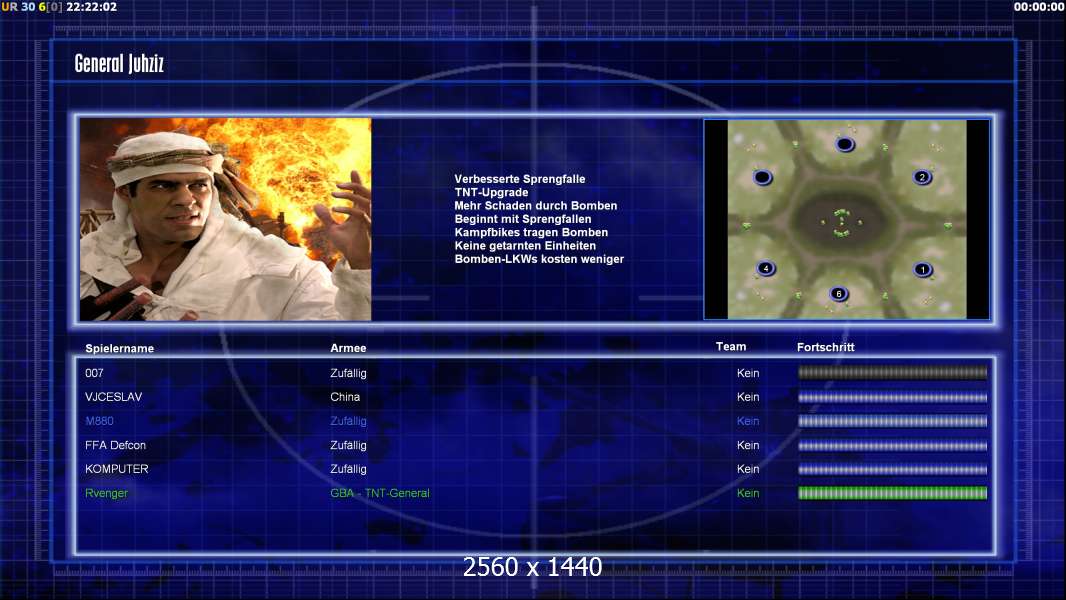
Task: Click the TNT-Upgrade line
Action: pyautogui.click(x=491, y=192)
